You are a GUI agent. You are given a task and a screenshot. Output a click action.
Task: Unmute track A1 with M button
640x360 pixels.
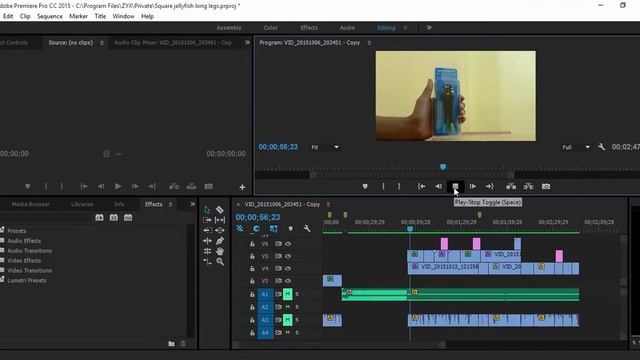288,294
